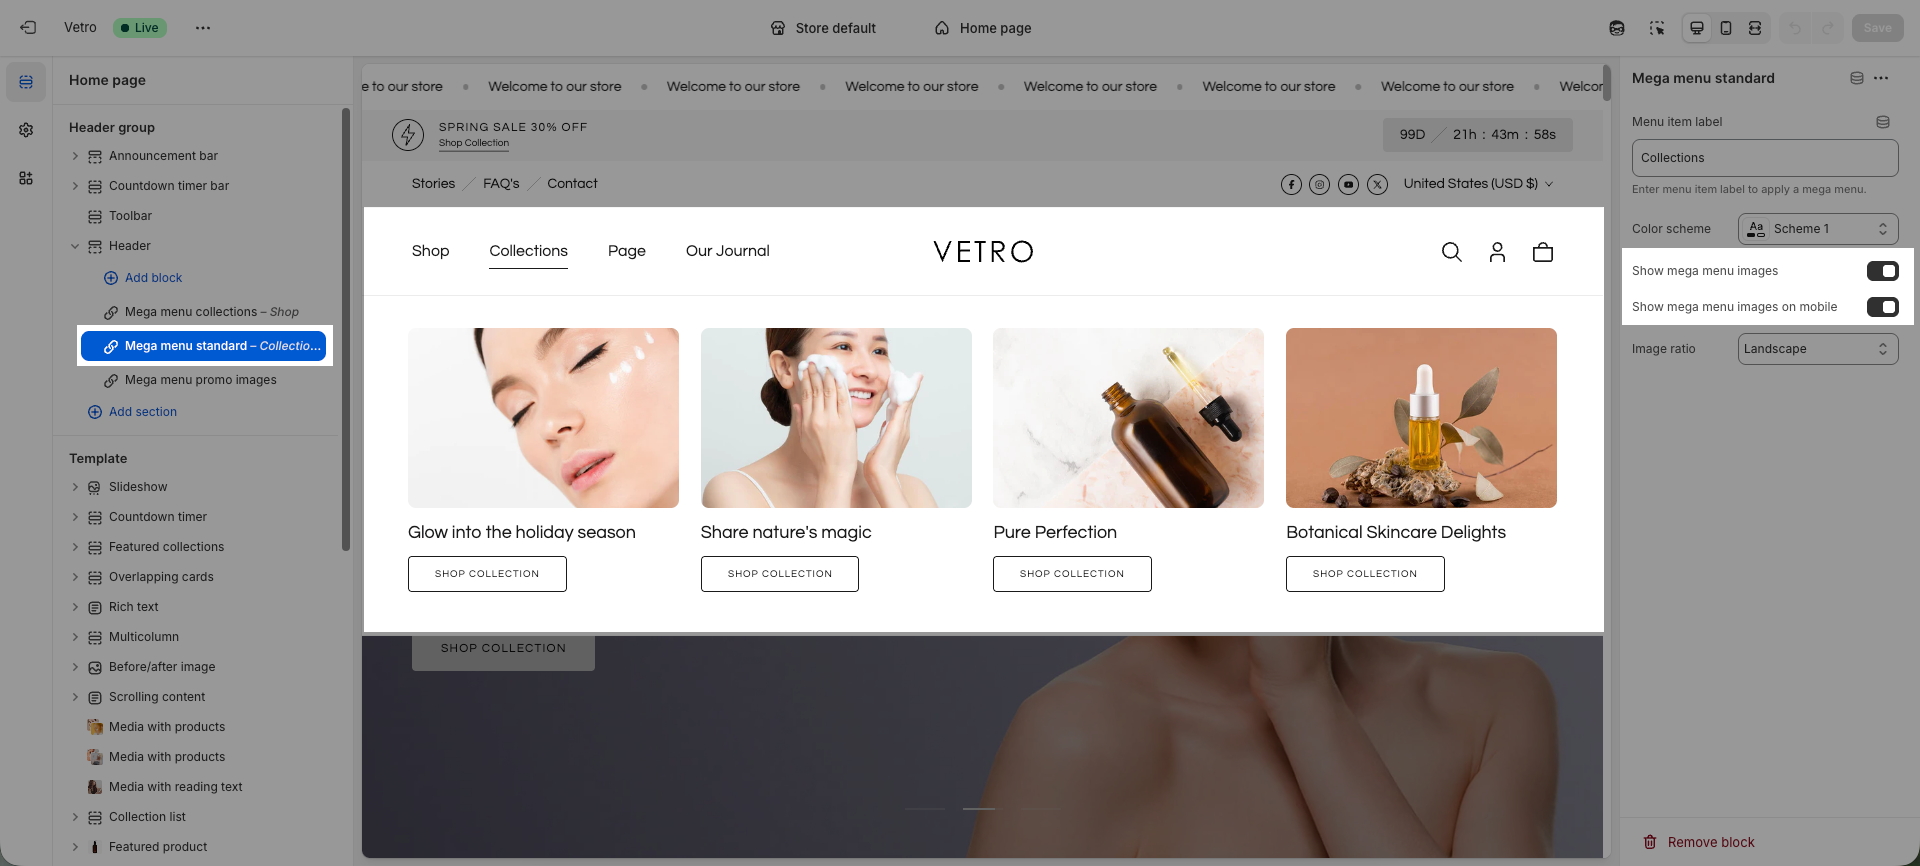Screen dimensions: 1920x866
Task: Collapse the Header section
Action: pos(75,246)
